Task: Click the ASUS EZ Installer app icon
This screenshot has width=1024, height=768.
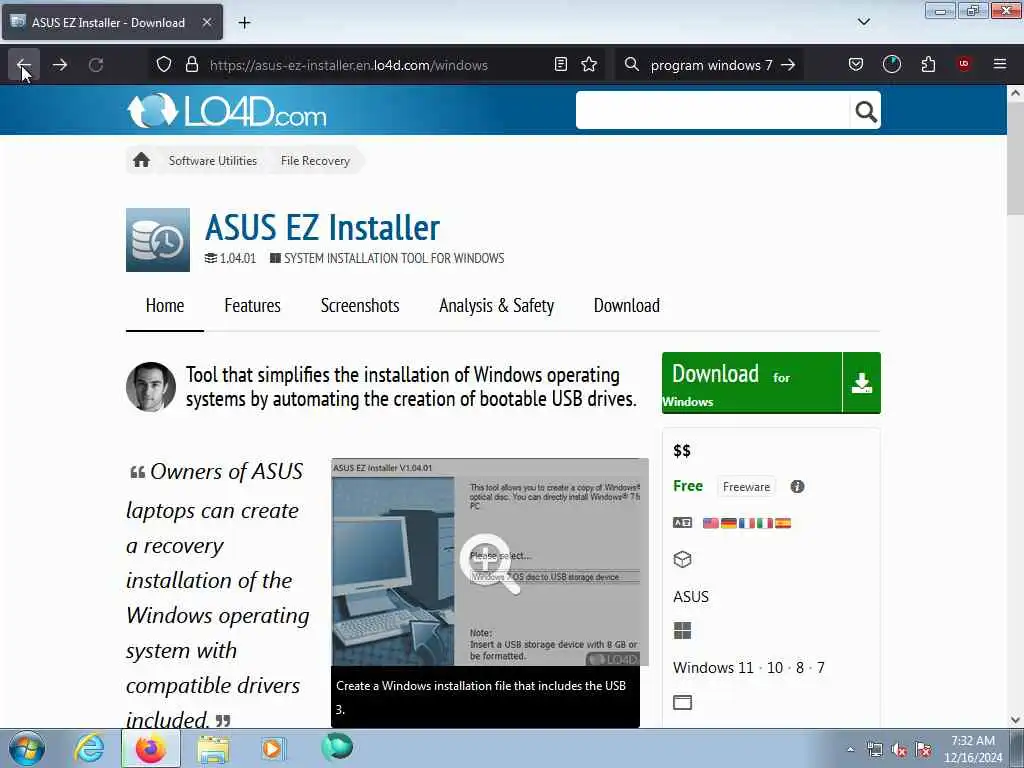Action: 158,240
